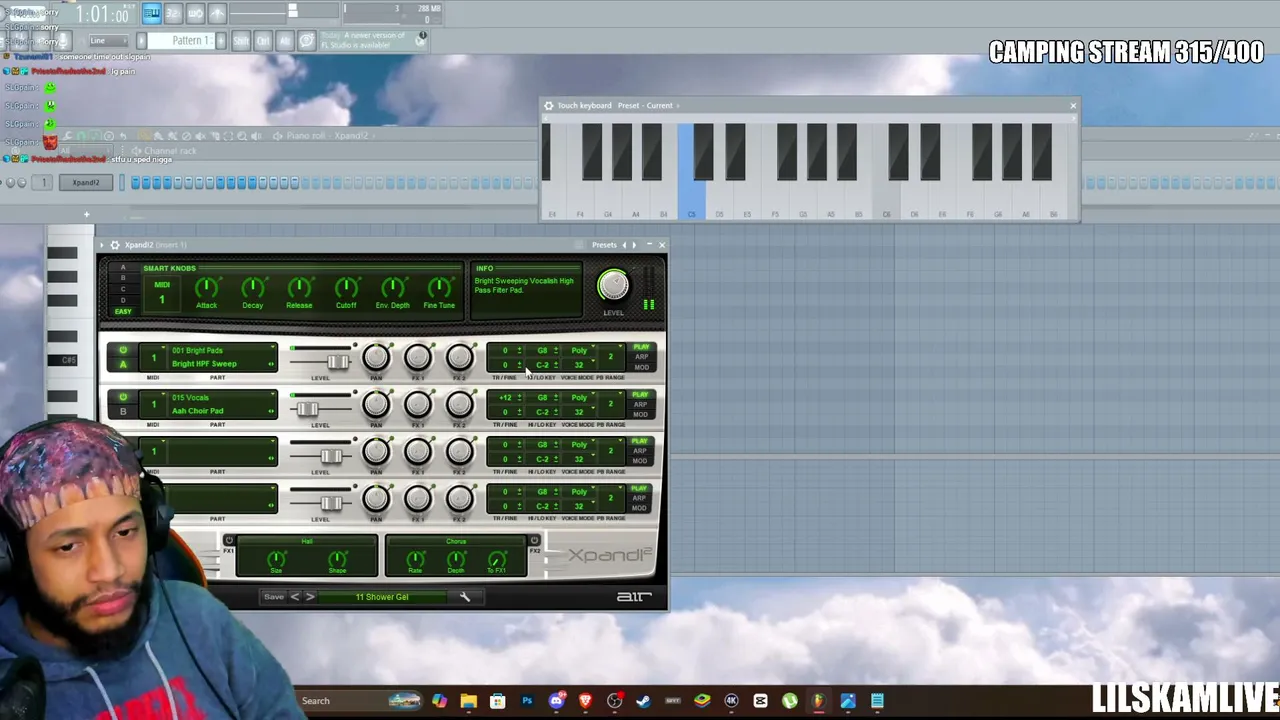Open the Chorus FX2 effect type dropdown
The image size is (1280, 720).
tap(456, 541)
